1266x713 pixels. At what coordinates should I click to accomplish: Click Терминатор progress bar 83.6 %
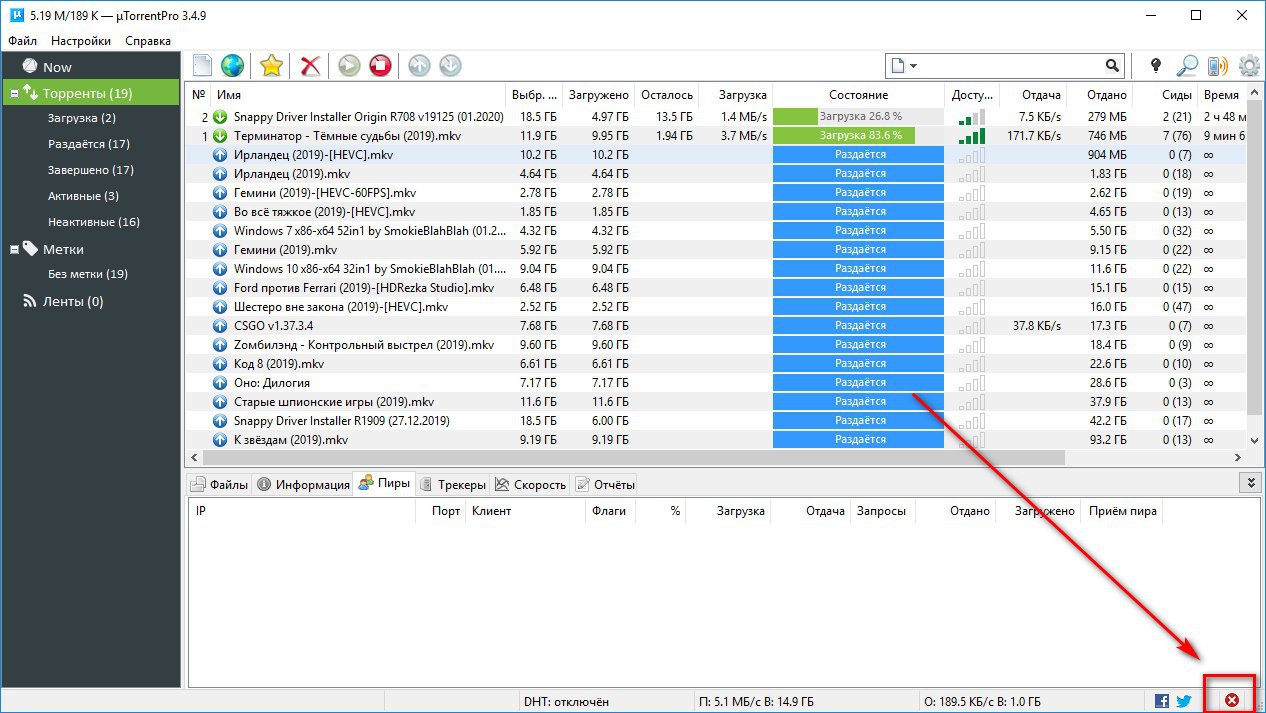tap(859, 135)
